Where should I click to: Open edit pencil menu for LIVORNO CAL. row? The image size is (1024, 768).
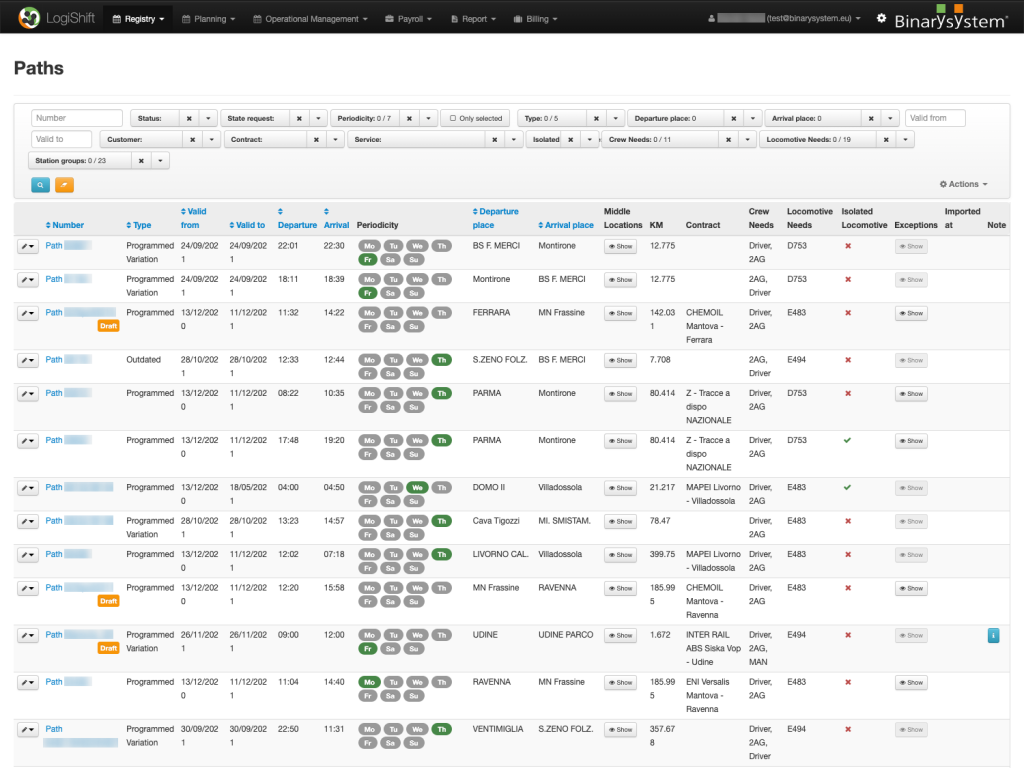pyautogui.click(x=27, y=554)
